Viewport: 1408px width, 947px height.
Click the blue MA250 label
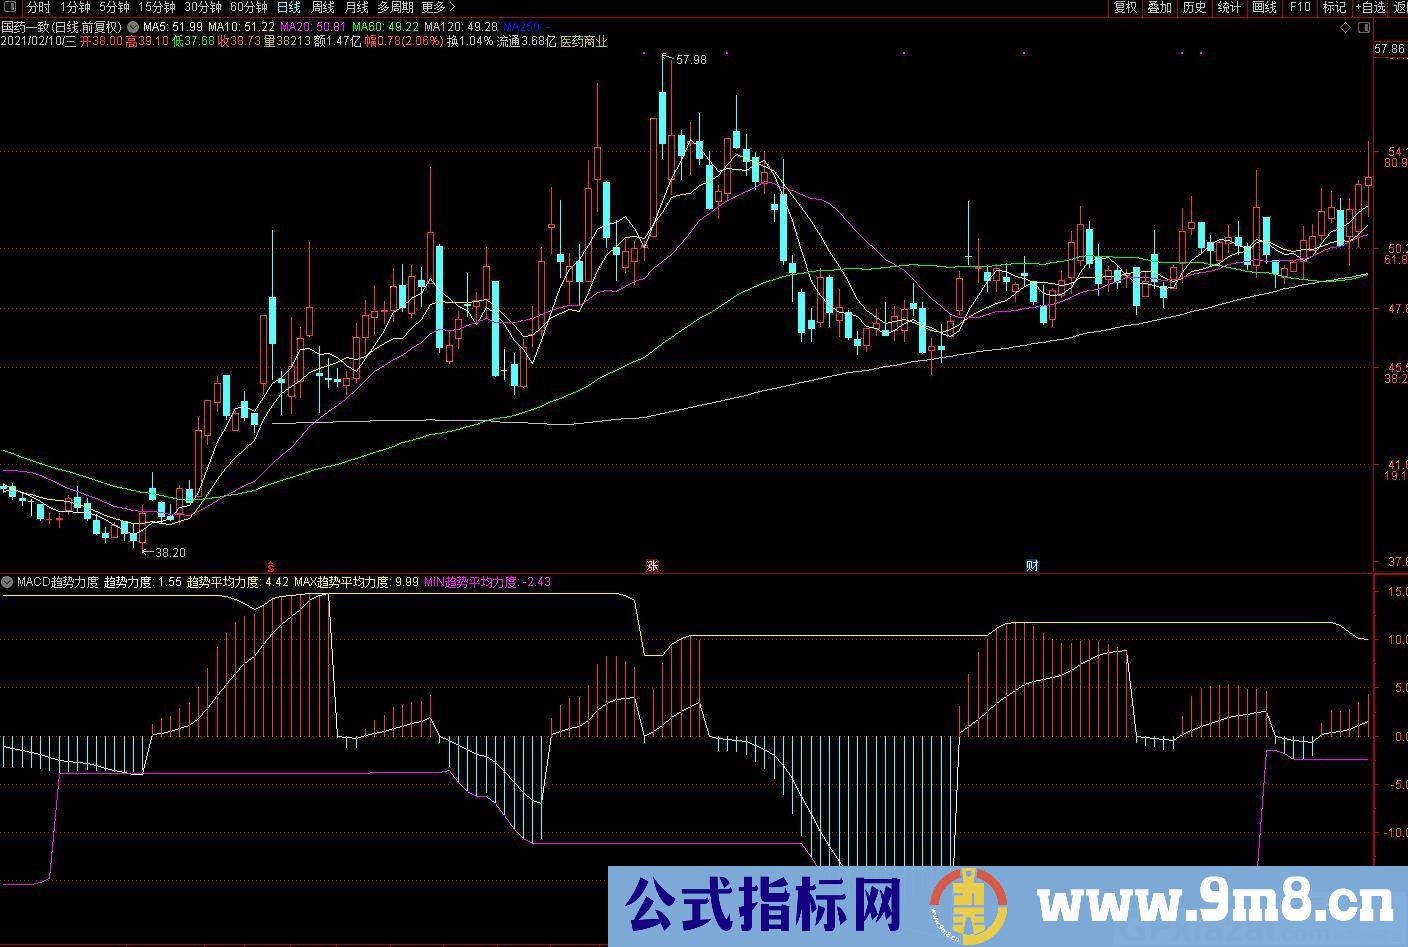tap(526, 27)
